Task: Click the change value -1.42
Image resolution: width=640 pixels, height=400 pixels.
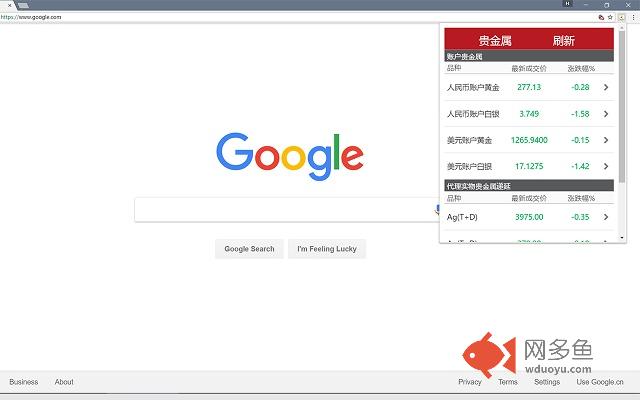Action: [x=580, y=166]
